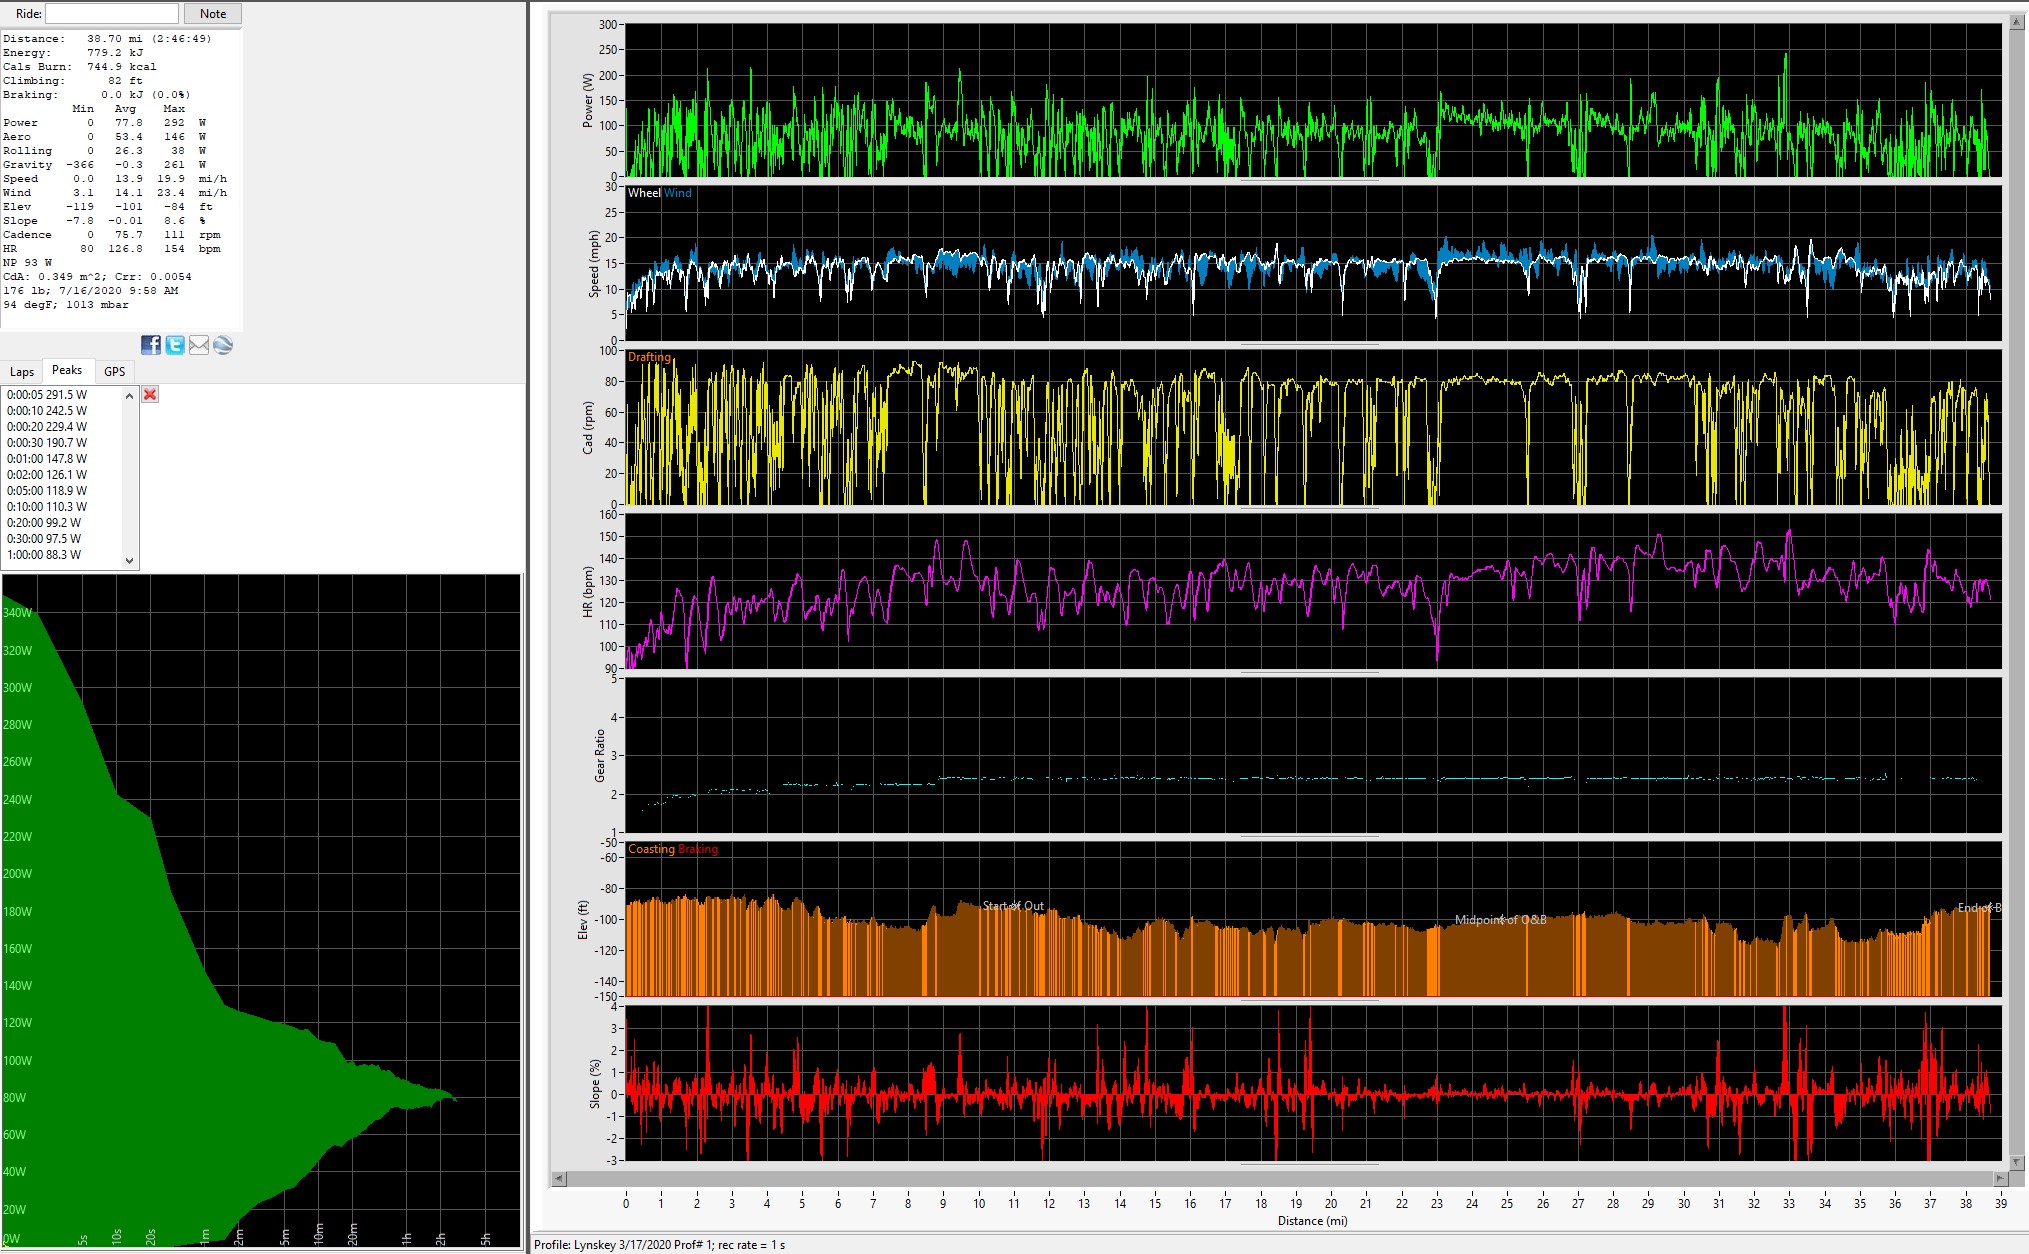Viewport: 2029px width, 1254px height.
Task: Click the Distance (mi) axis label
Action: click(1312, 1221)
